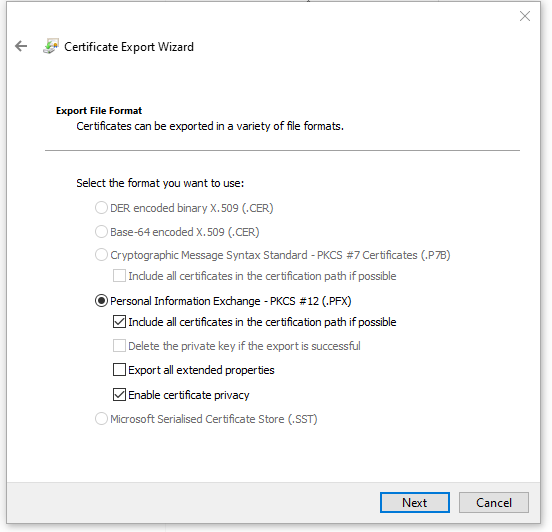The image size is (552, 532).
Task: Close the wizard with the X button
Action: (x=525, y=16)
